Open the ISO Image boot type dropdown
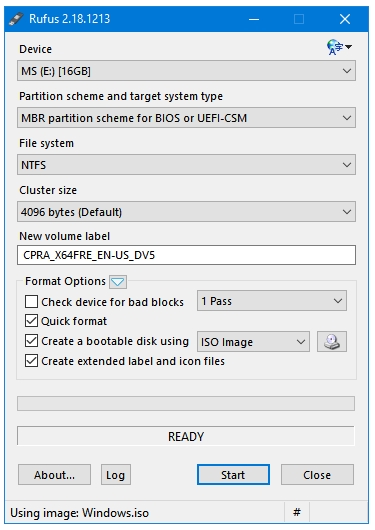The height and width of the screenshot is (530, 375). pos(253,342)
